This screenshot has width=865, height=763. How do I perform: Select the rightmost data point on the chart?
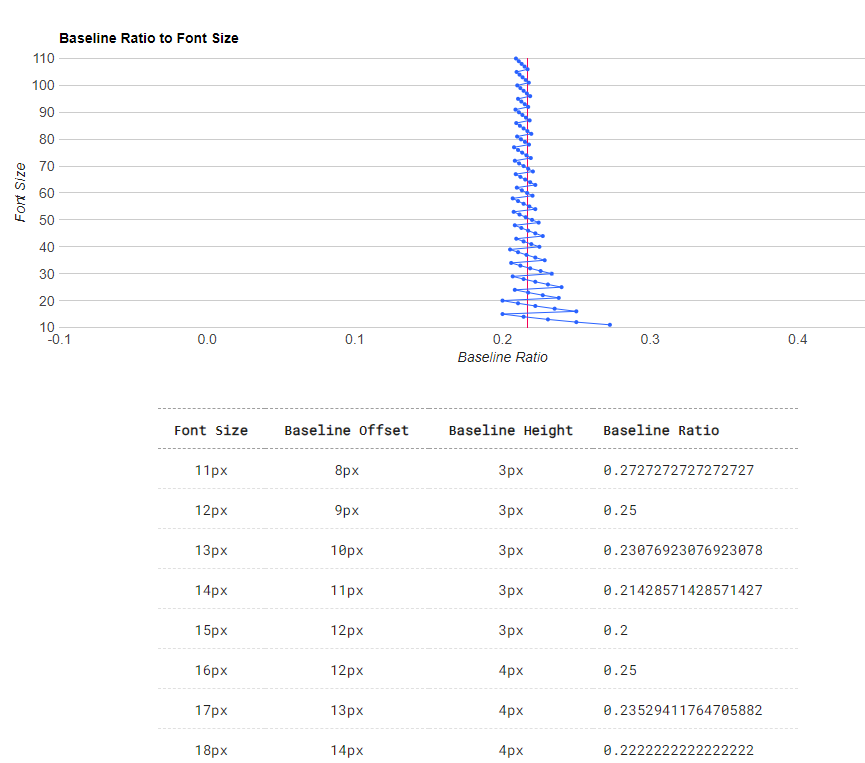(609, 324)
